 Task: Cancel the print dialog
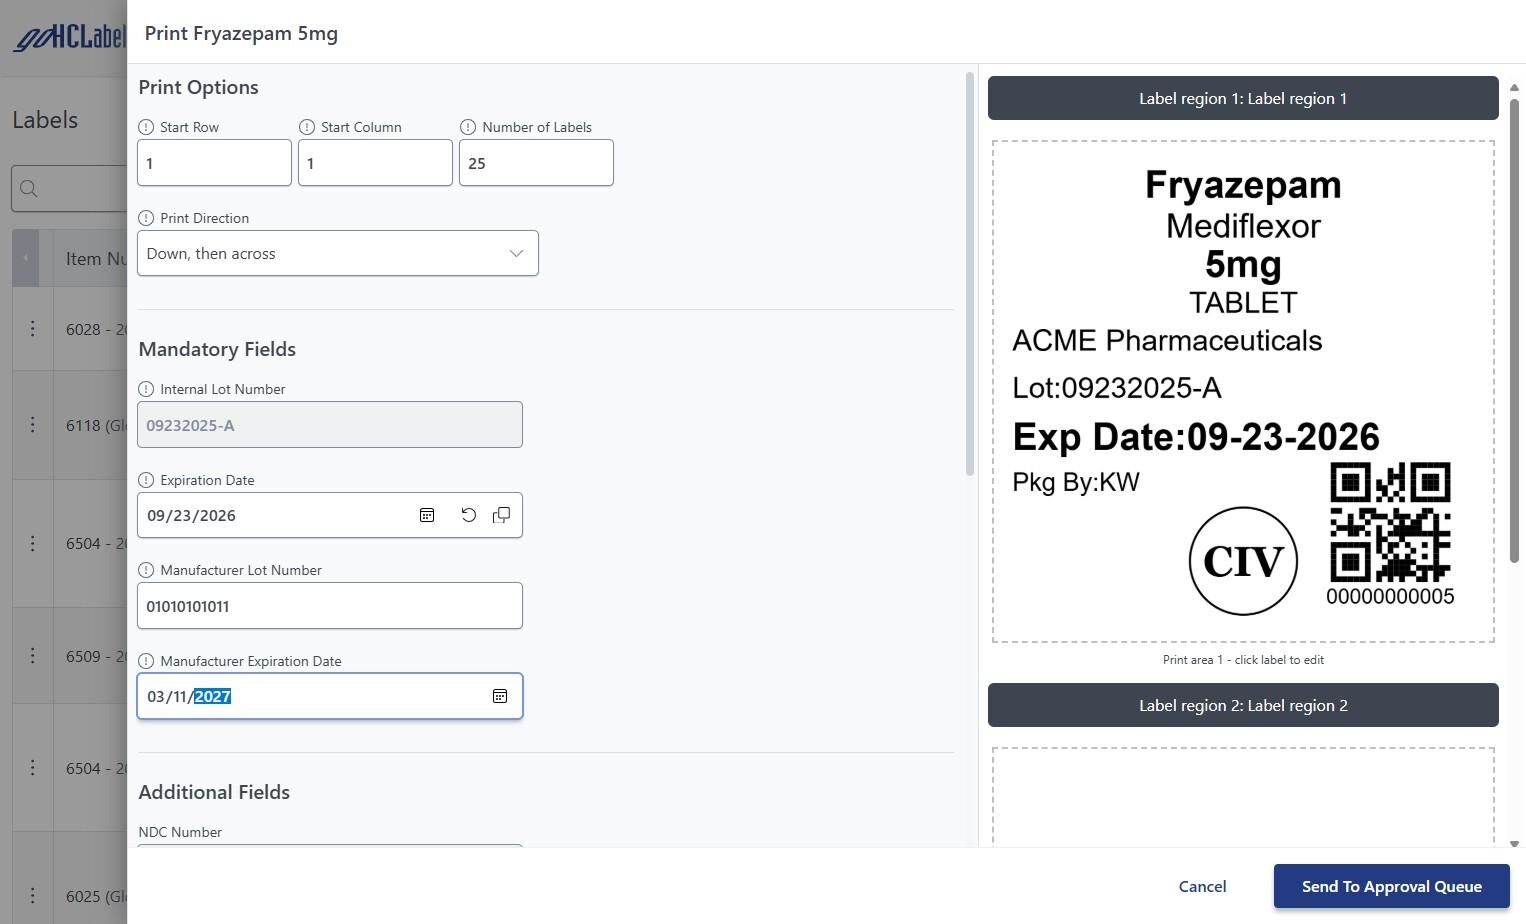tap(1202, 887)
